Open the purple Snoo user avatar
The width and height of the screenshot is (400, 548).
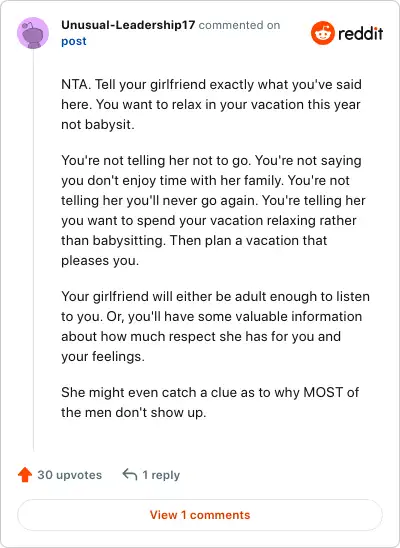[33, 33]
